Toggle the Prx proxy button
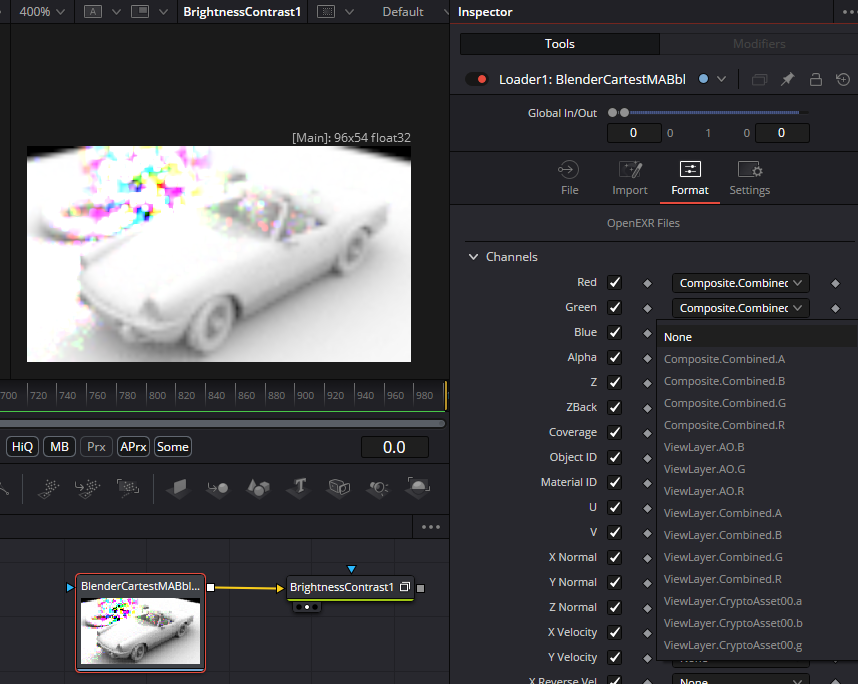Viewport: 858px width, 684px height. tap(96, 447)
